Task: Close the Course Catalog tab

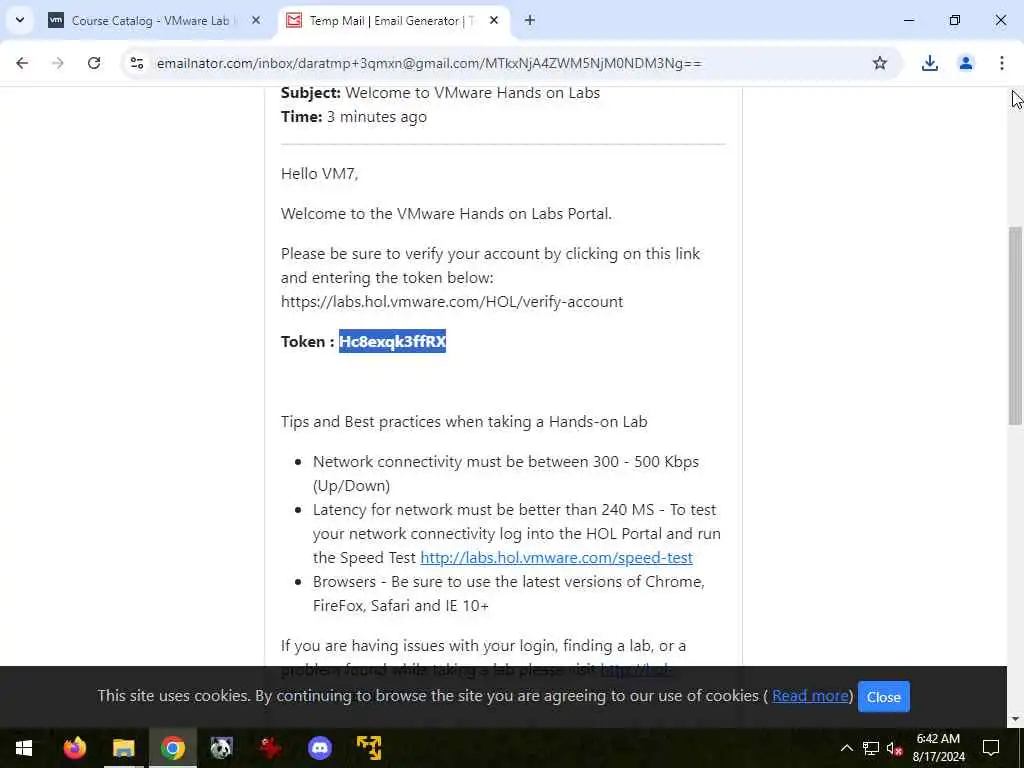Action: (256, 20)
